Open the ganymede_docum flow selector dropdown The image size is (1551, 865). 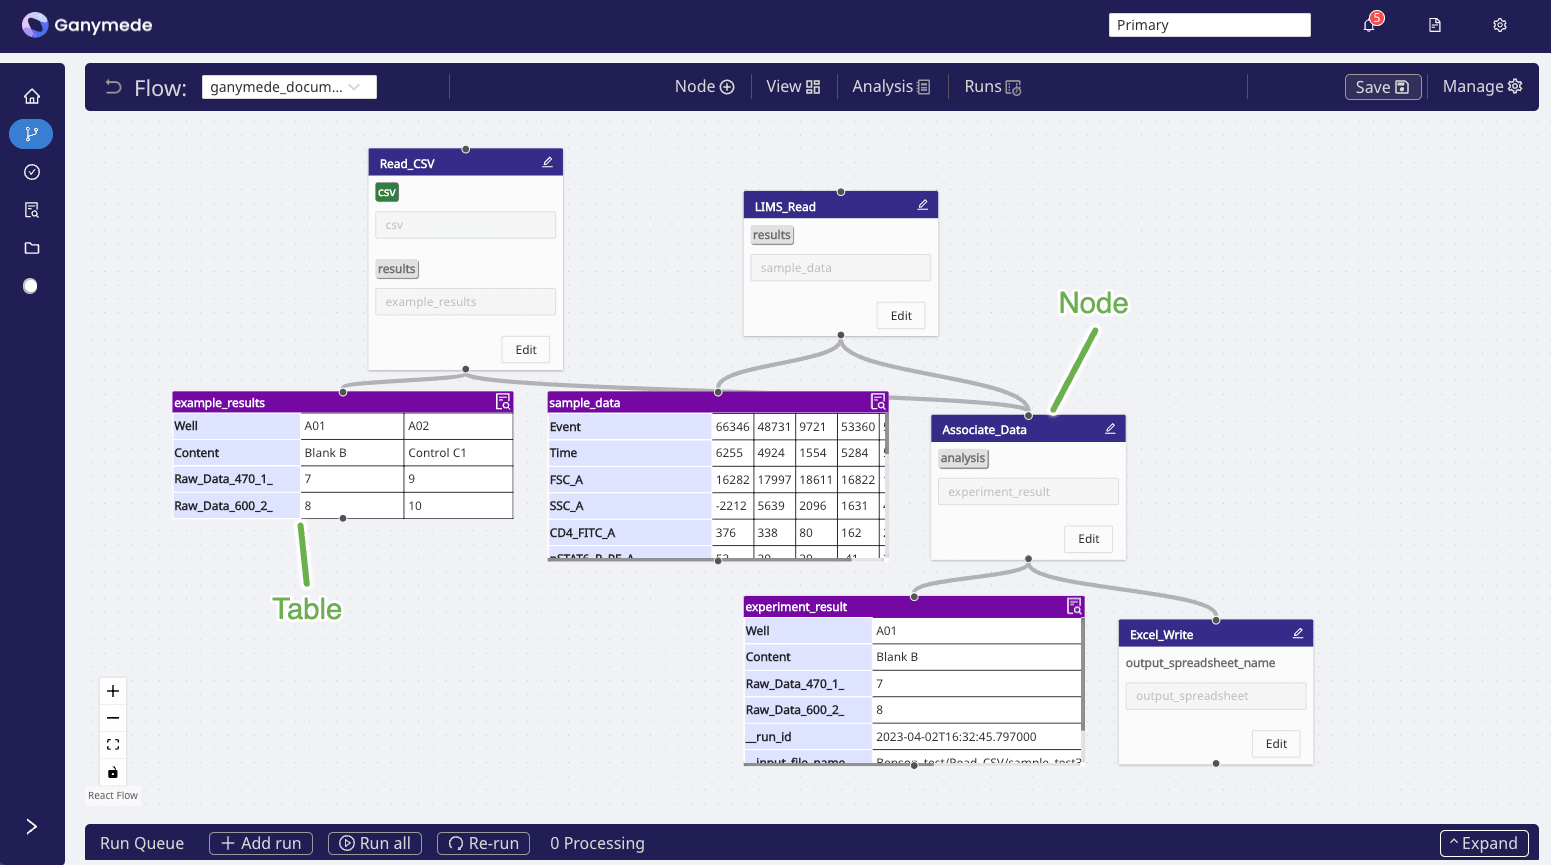point(289,86)
